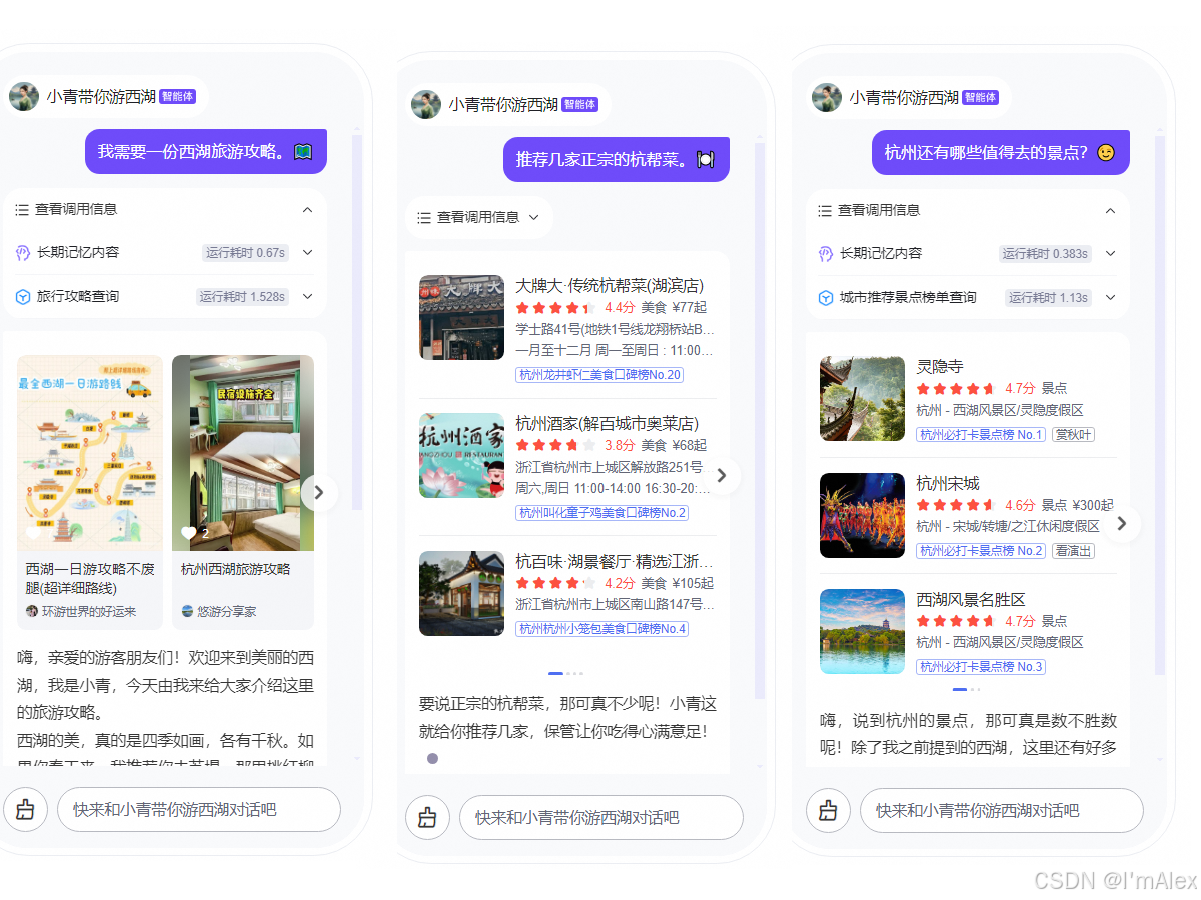
Task: Click the 杭州必打卡景点榜 No.2 tag
Action: click(x=981, y=551)
